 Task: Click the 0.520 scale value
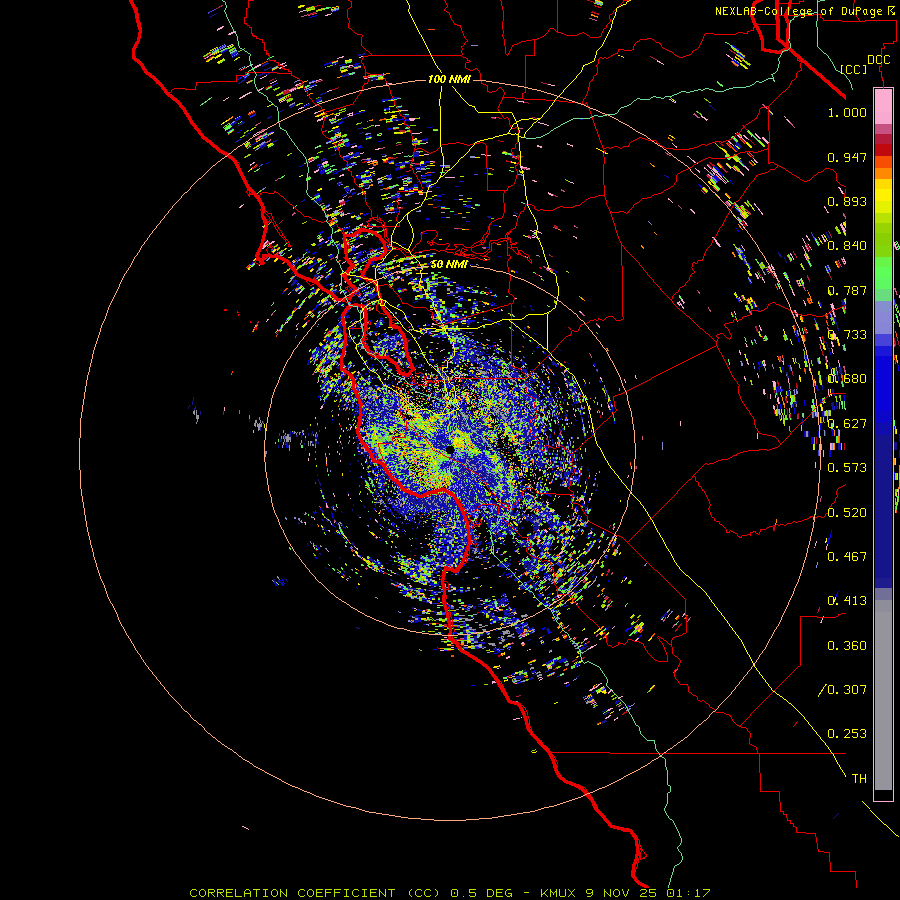coord(847,513)
